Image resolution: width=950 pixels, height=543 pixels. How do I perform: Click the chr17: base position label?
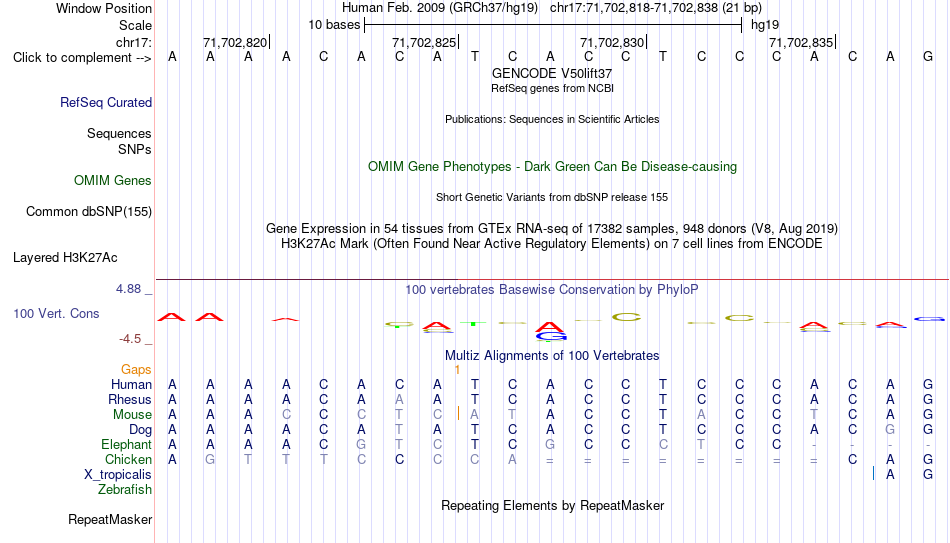tap(133, 42)
